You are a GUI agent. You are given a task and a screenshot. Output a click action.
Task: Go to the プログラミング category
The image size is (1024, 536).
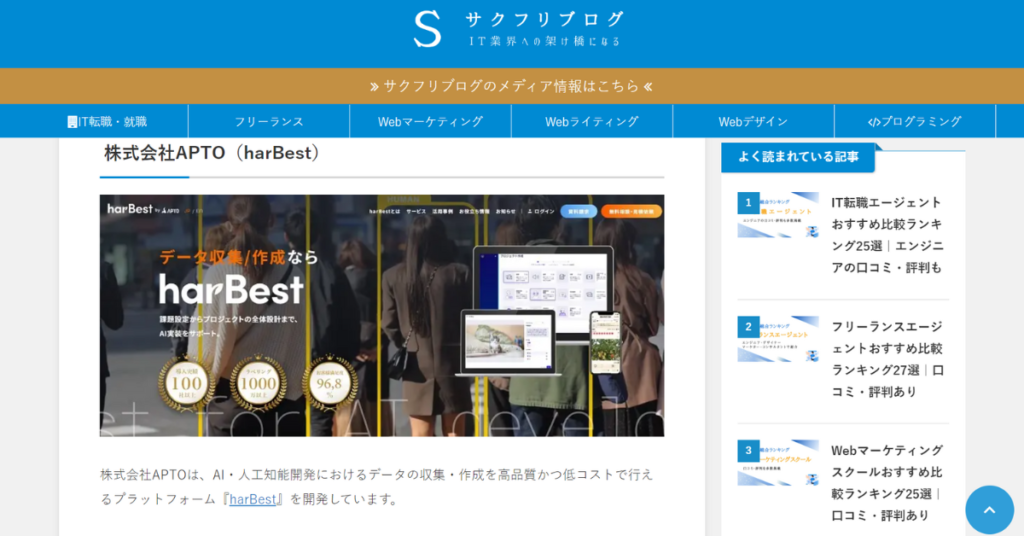tap(915, 121)
